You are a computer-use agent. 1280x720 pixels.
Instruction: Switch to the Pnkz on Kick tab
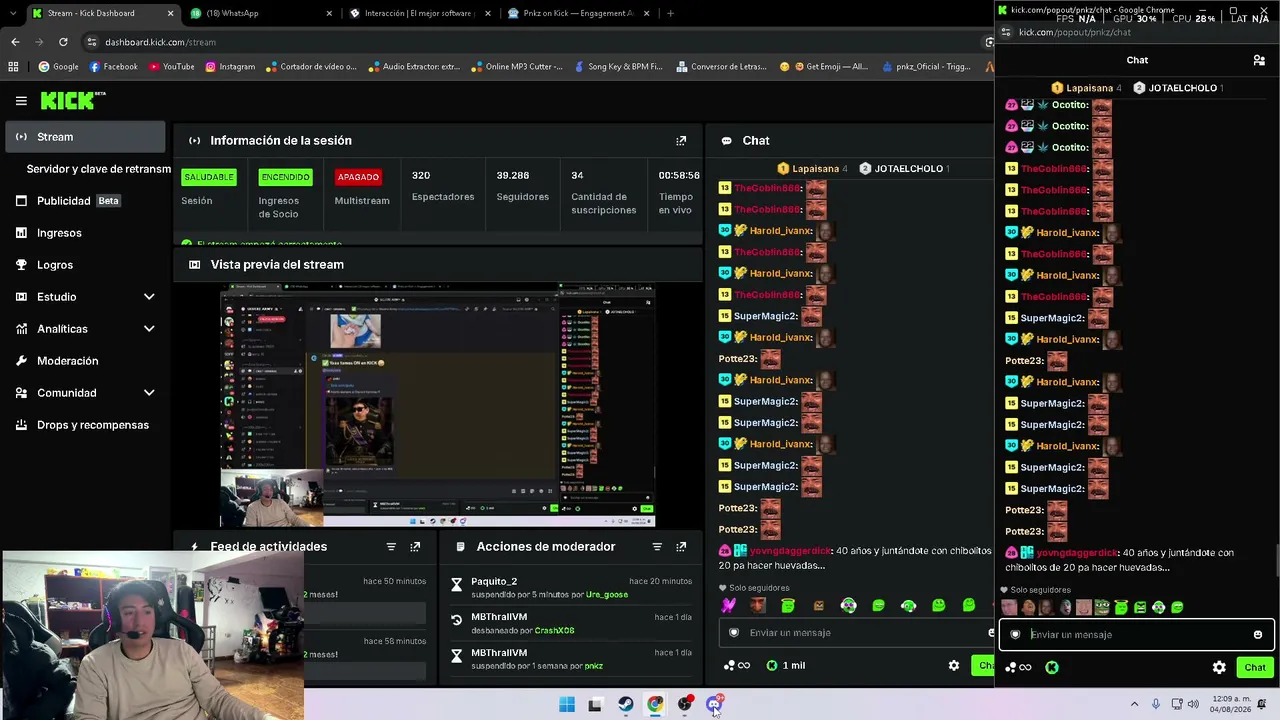(x=578, y=13)
